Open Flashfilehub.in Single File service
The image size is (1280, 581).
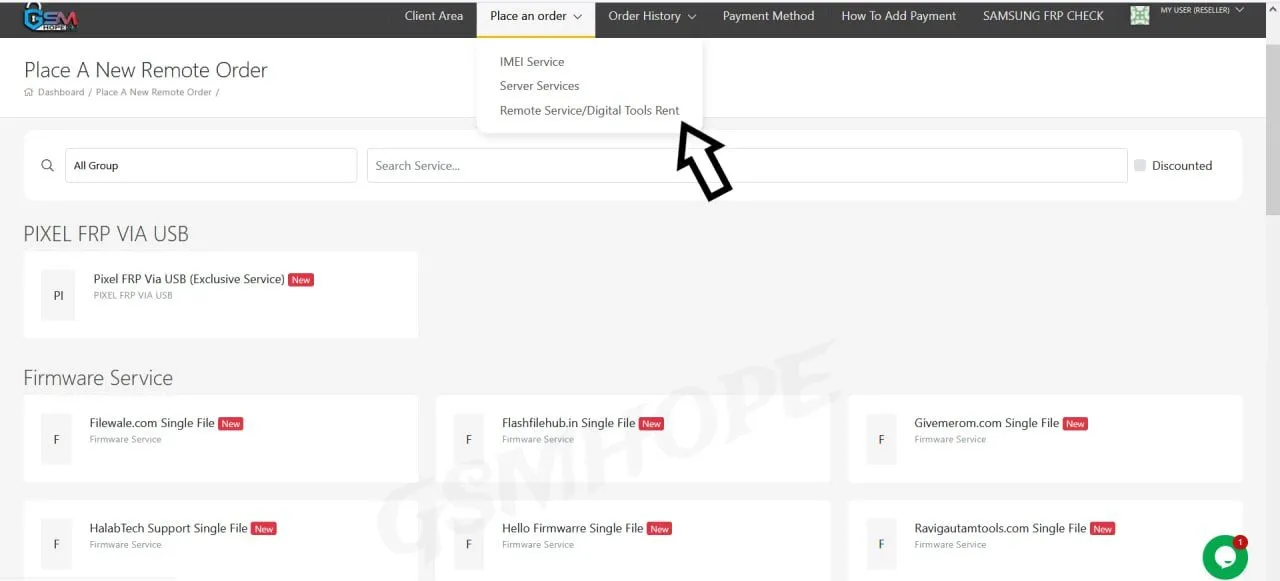click(x=568, y=423)
